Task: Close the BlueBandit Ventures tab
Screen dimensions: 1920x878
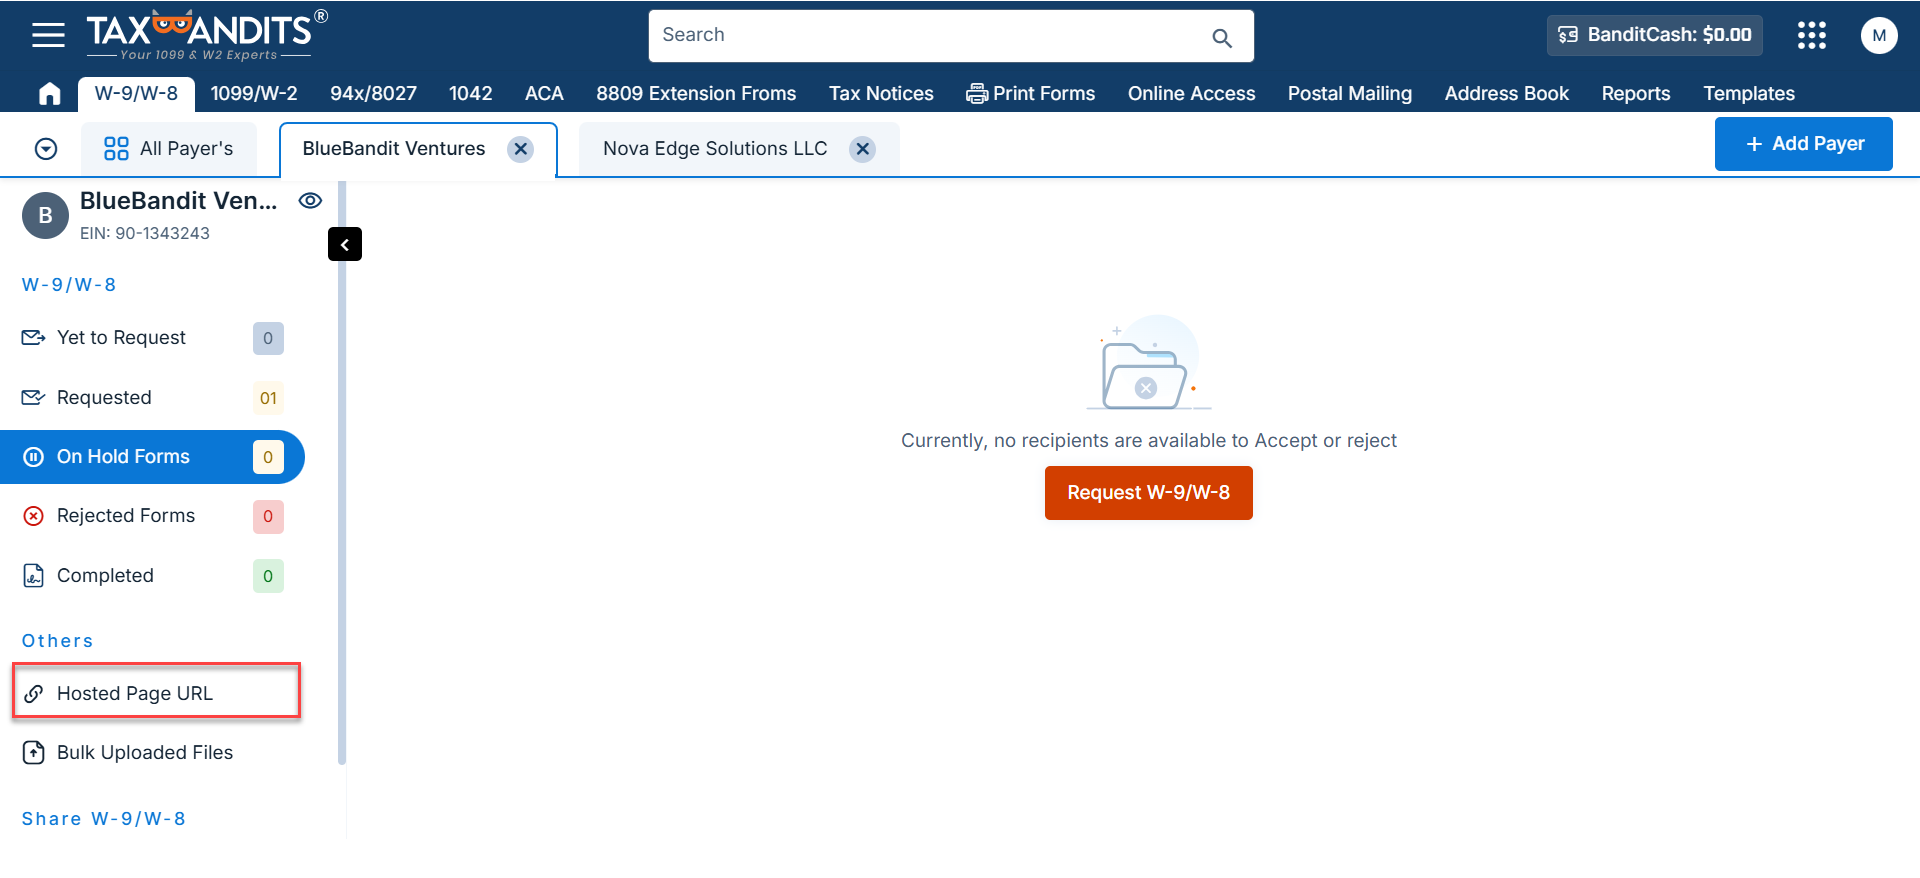Action: pos(520,149)
